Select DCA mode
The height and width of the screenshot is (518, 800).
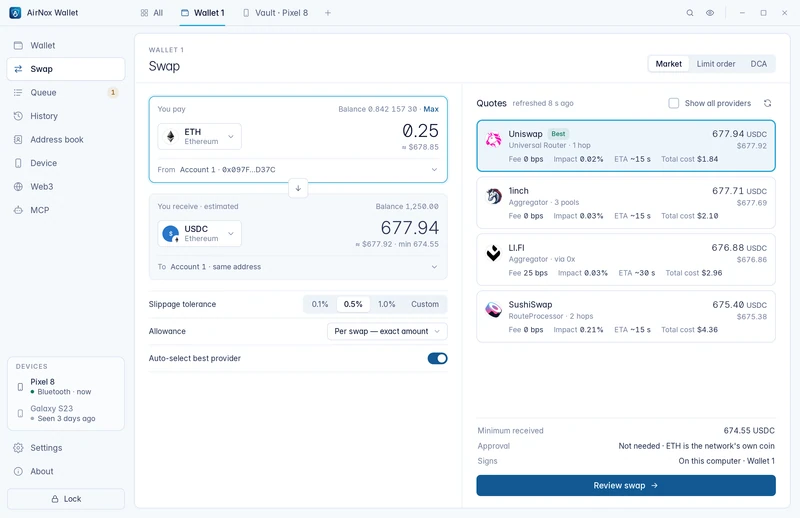pos(758,64)
